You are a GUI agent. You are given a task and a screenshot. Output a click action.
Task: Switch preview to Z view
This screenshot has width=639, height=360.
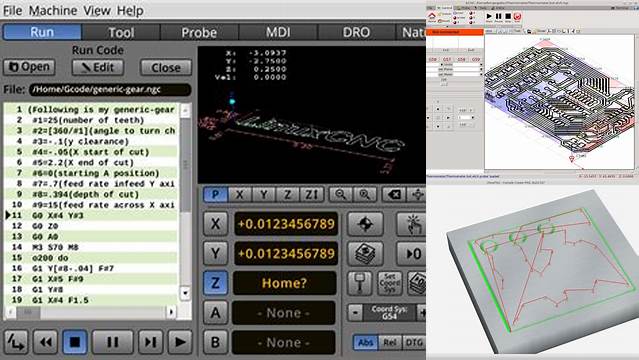288,194
